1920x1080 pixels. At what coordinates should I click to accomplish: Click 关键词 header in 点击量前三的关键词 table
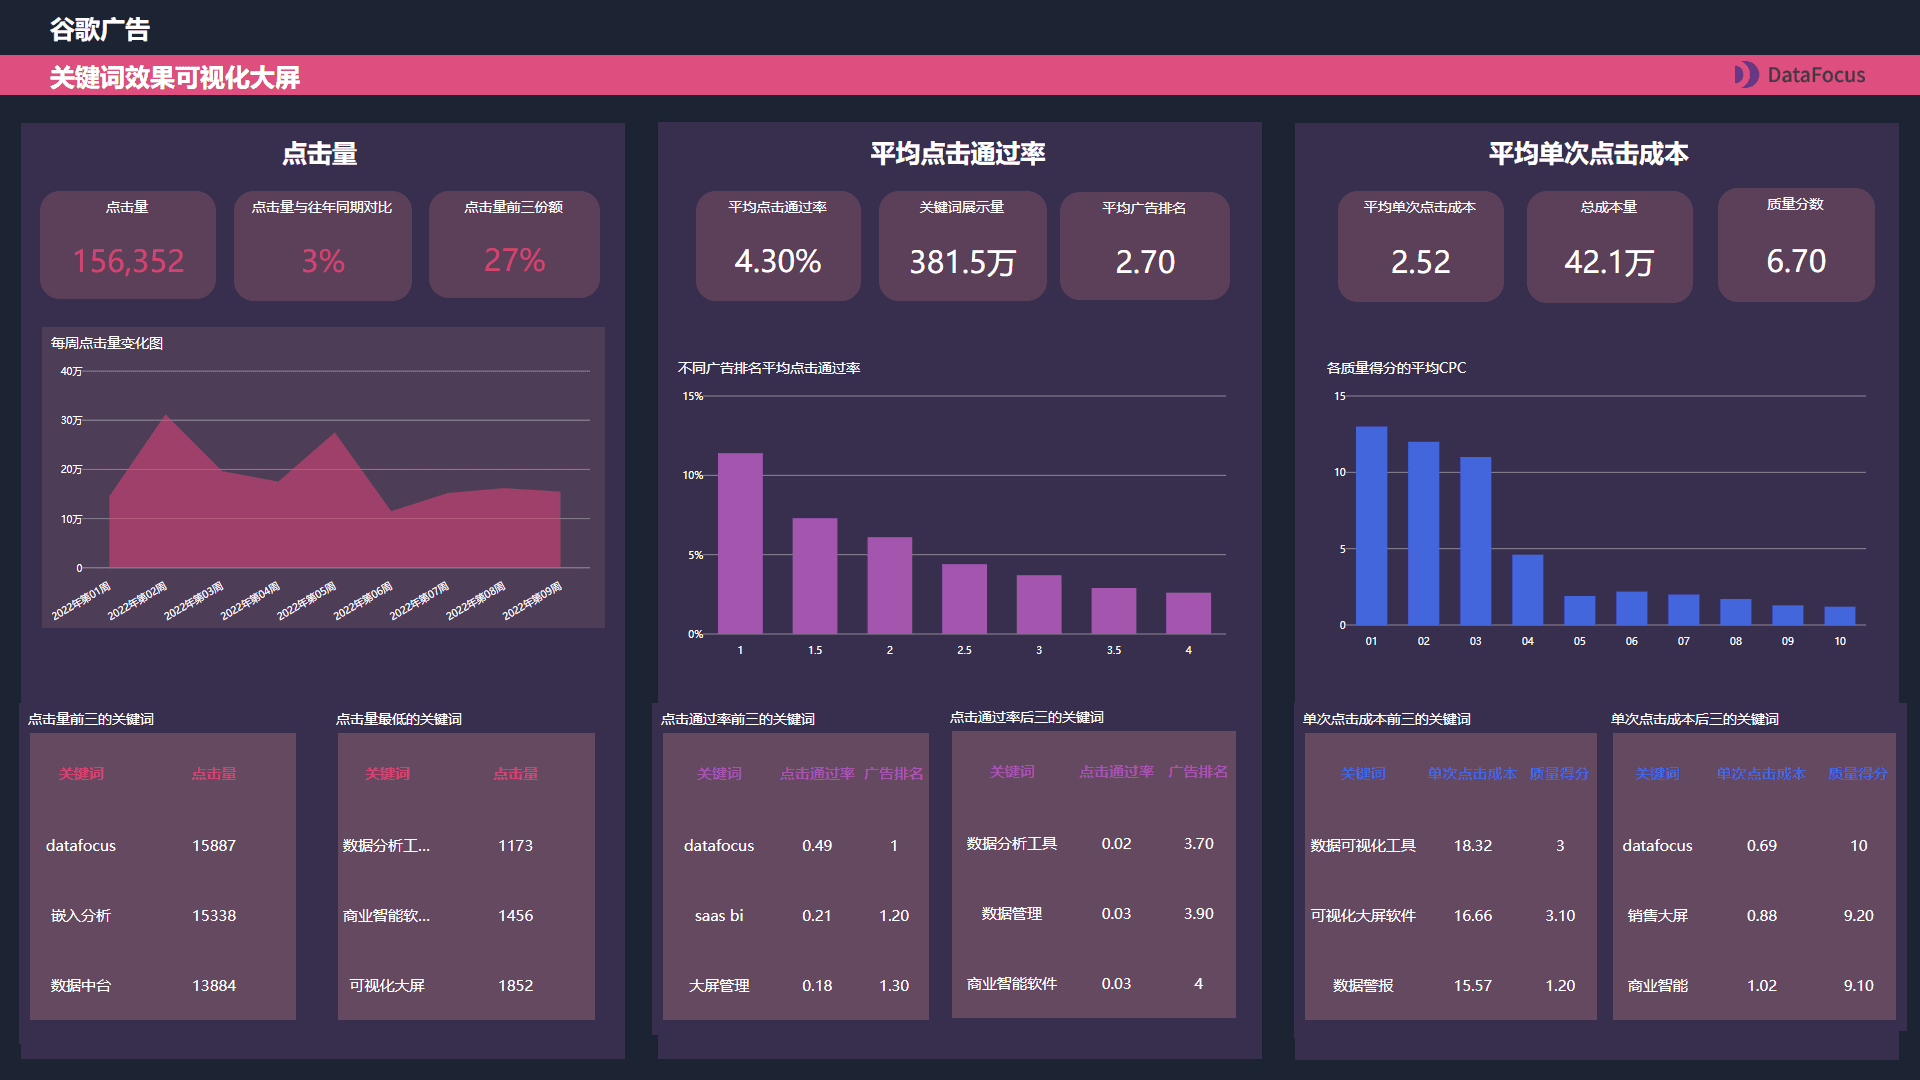(x=81, y=773)
